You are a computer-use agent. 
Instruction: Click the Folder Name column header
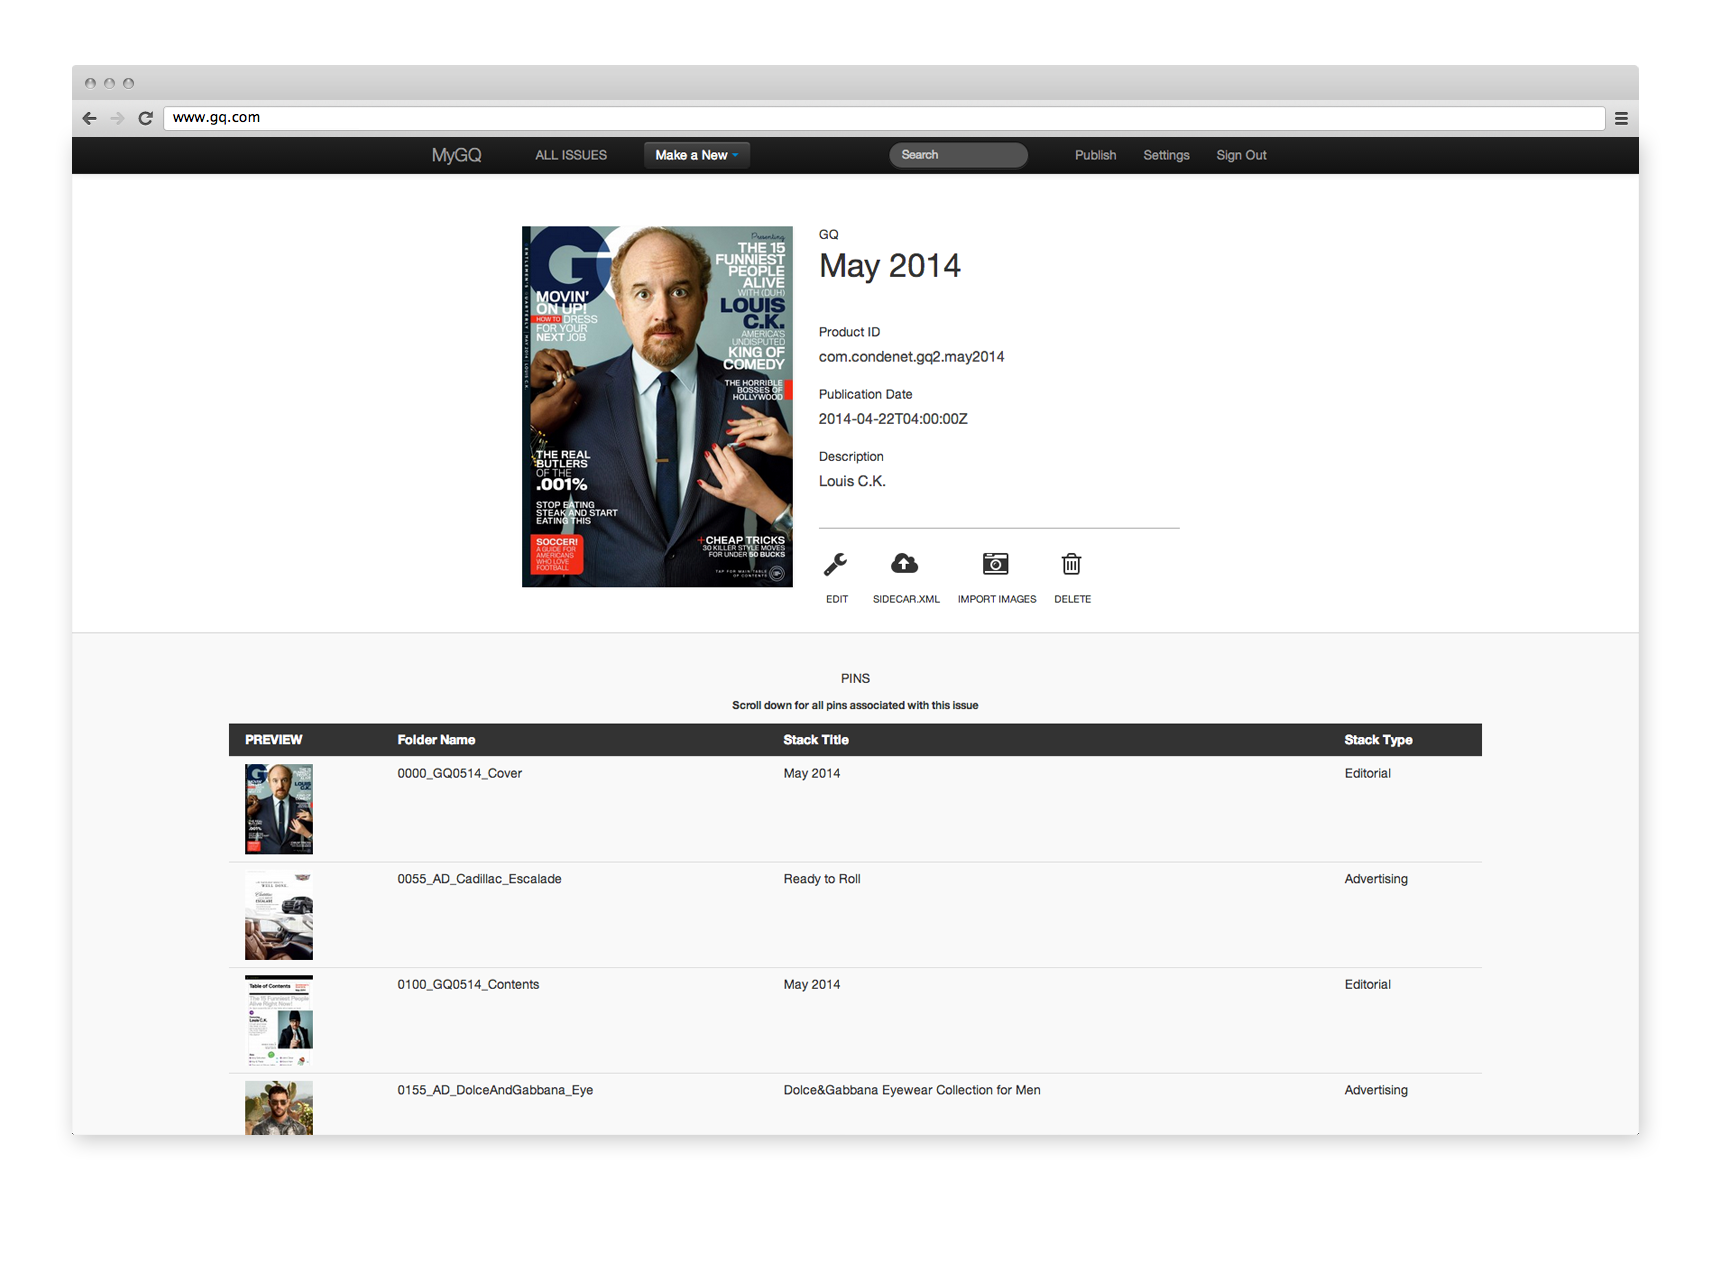click(436, 740)
